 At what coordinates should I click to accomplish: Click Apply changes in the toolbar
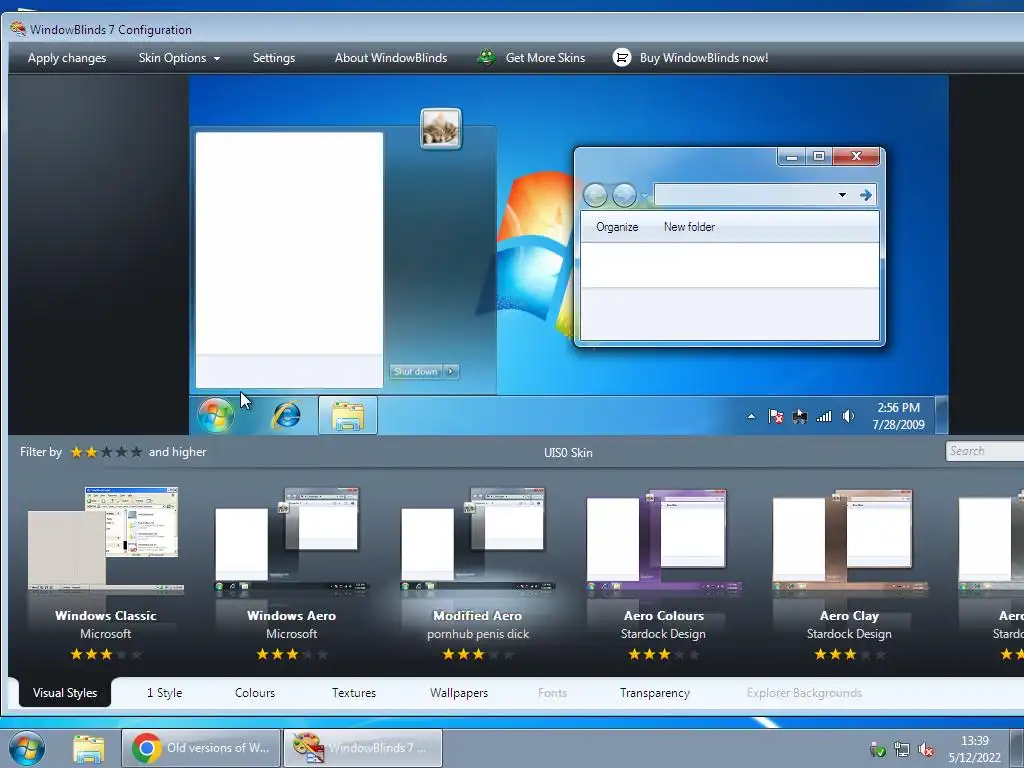tap(67, 58)
